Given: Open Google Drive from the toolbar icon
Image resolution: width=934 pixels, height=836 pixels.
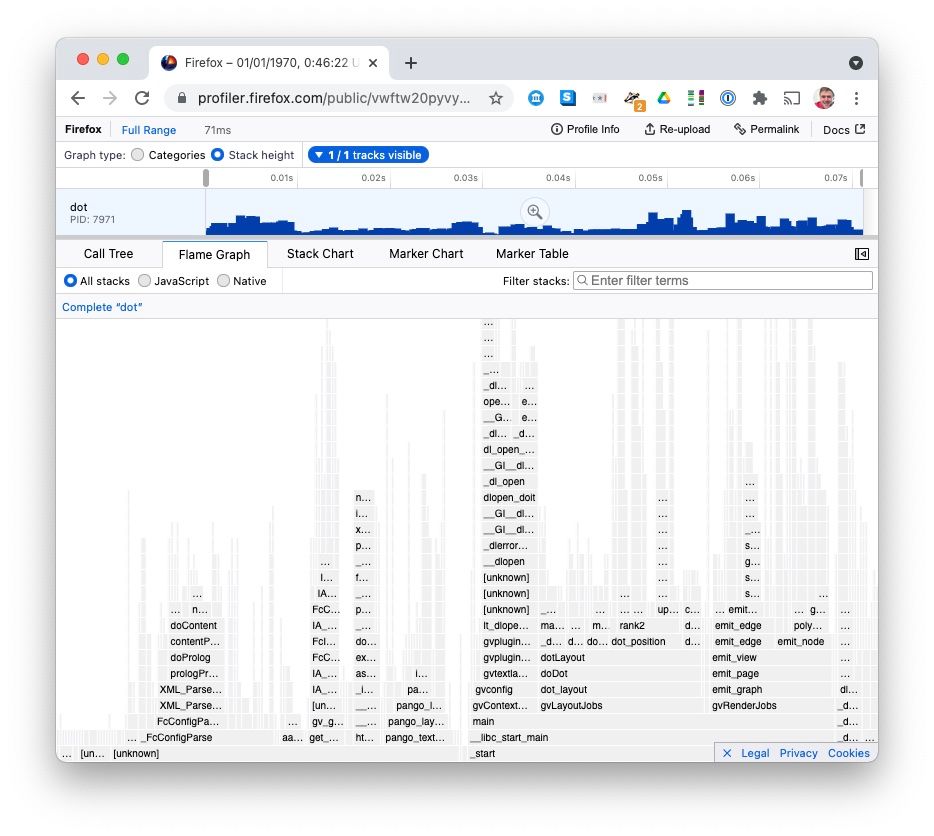Looking at the screenshot, I should coord(664,97).
